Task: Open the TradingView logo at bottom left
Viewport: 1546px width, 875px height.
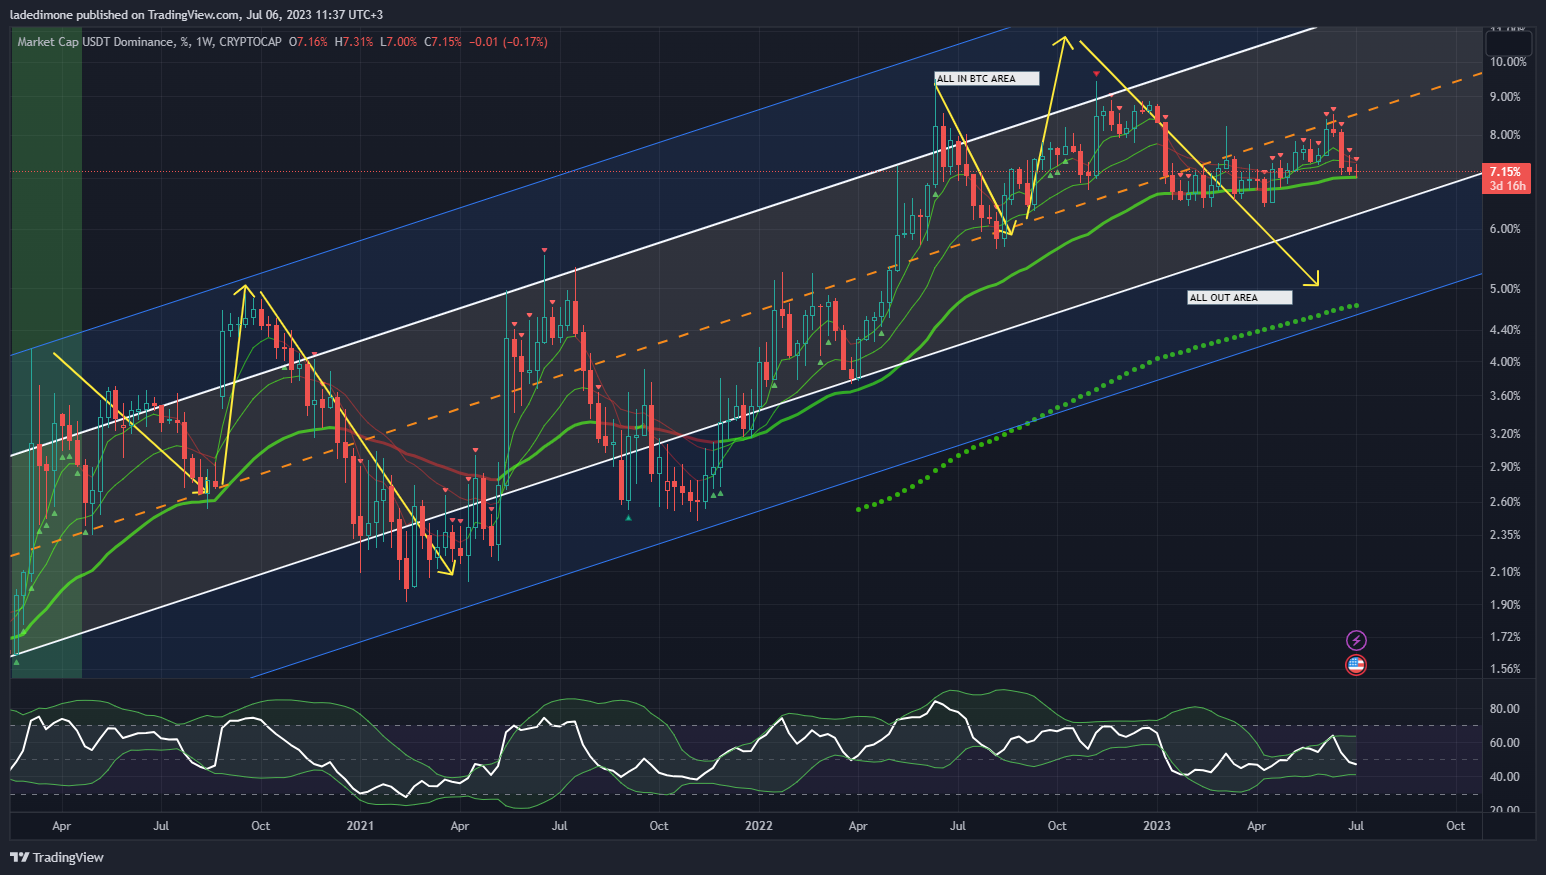Action: [57, 857]
